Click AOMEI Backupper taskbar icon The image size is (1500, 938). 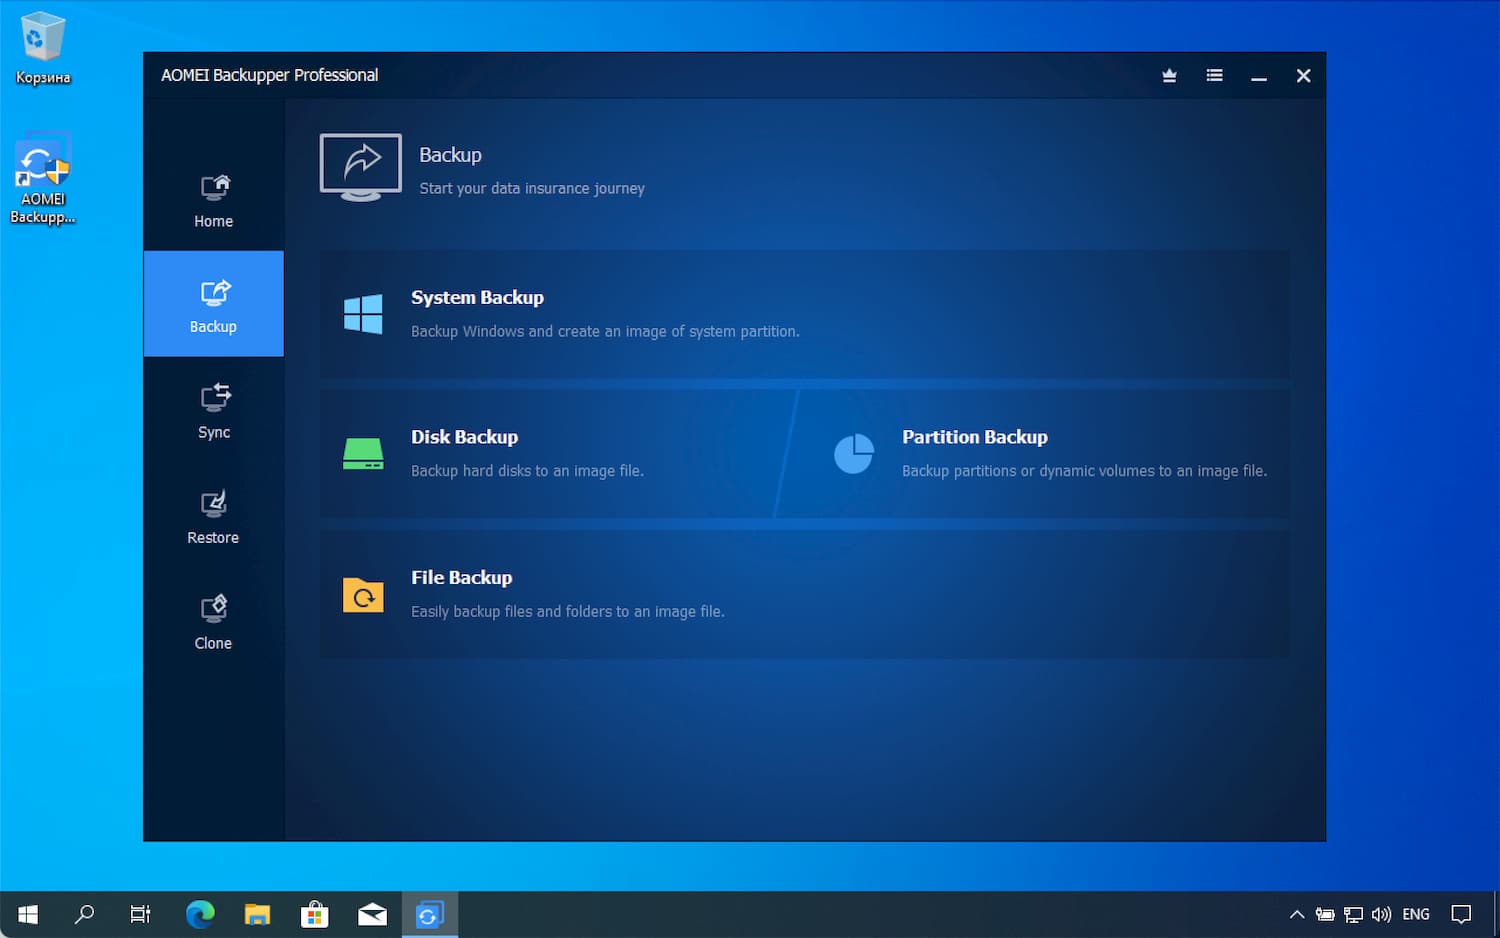(430, 914)
